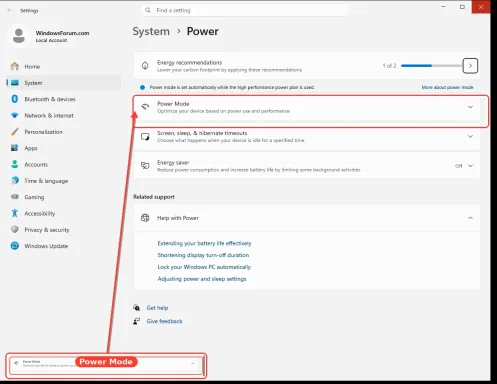This screenshot has height=384, width=497.
Task: Expand the Energy saver chevron
Action: point(470,166)
